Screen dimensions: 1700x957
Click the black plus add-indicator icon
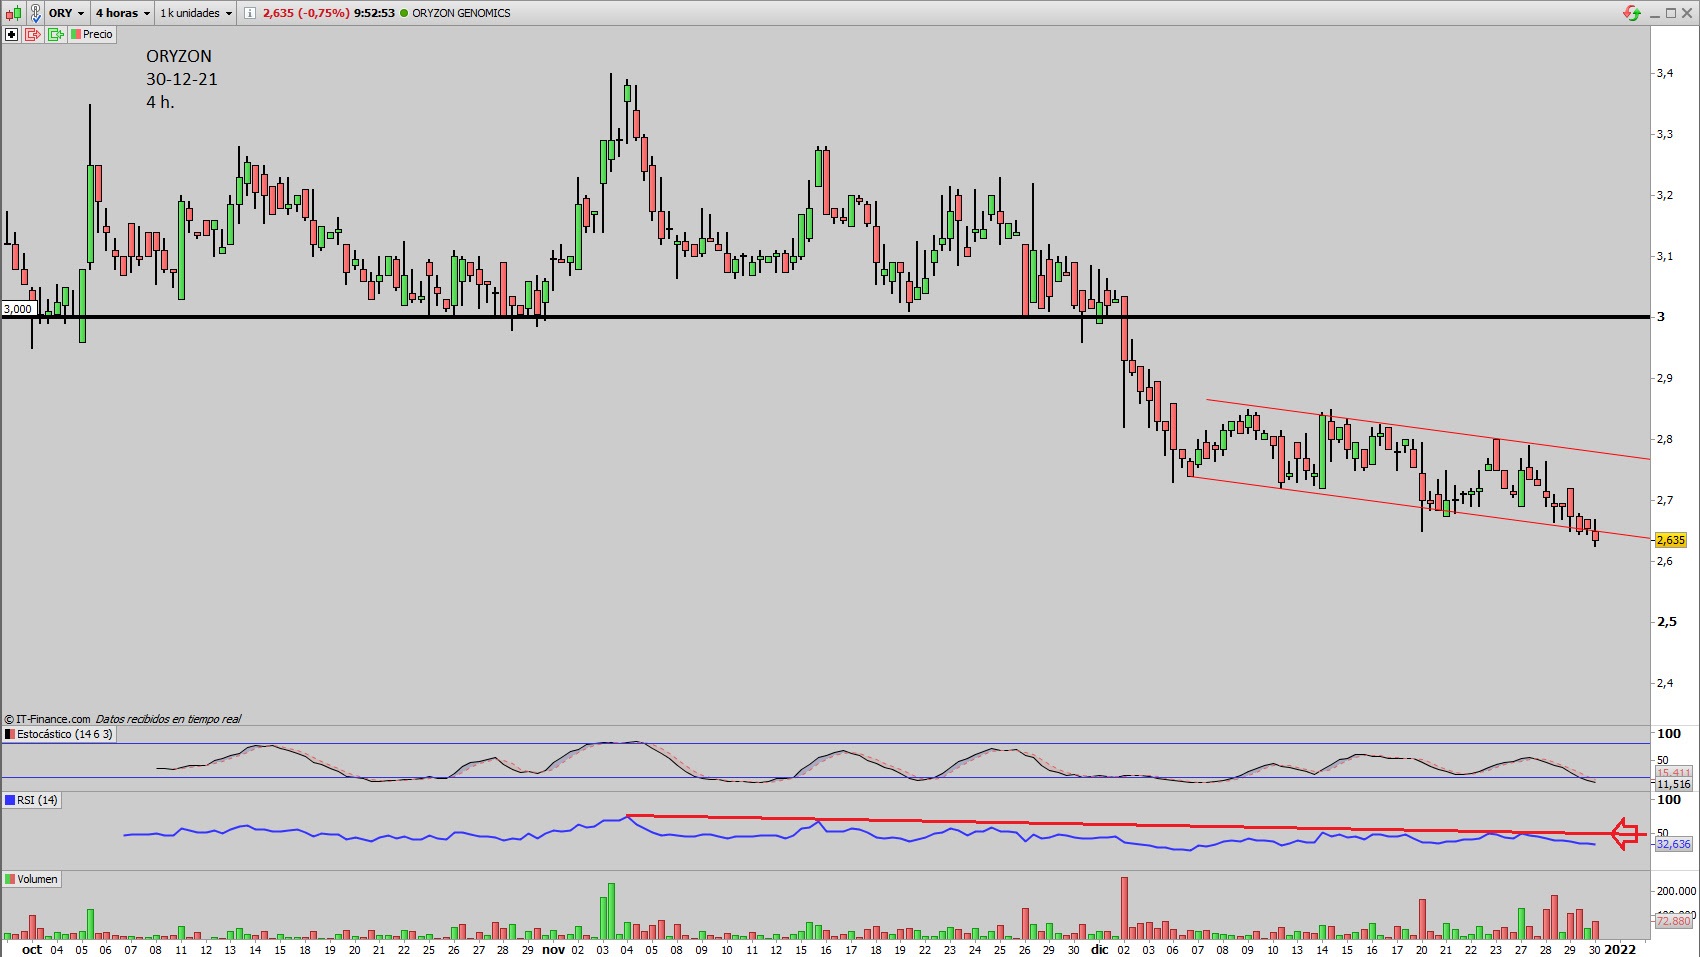(12, 34)
